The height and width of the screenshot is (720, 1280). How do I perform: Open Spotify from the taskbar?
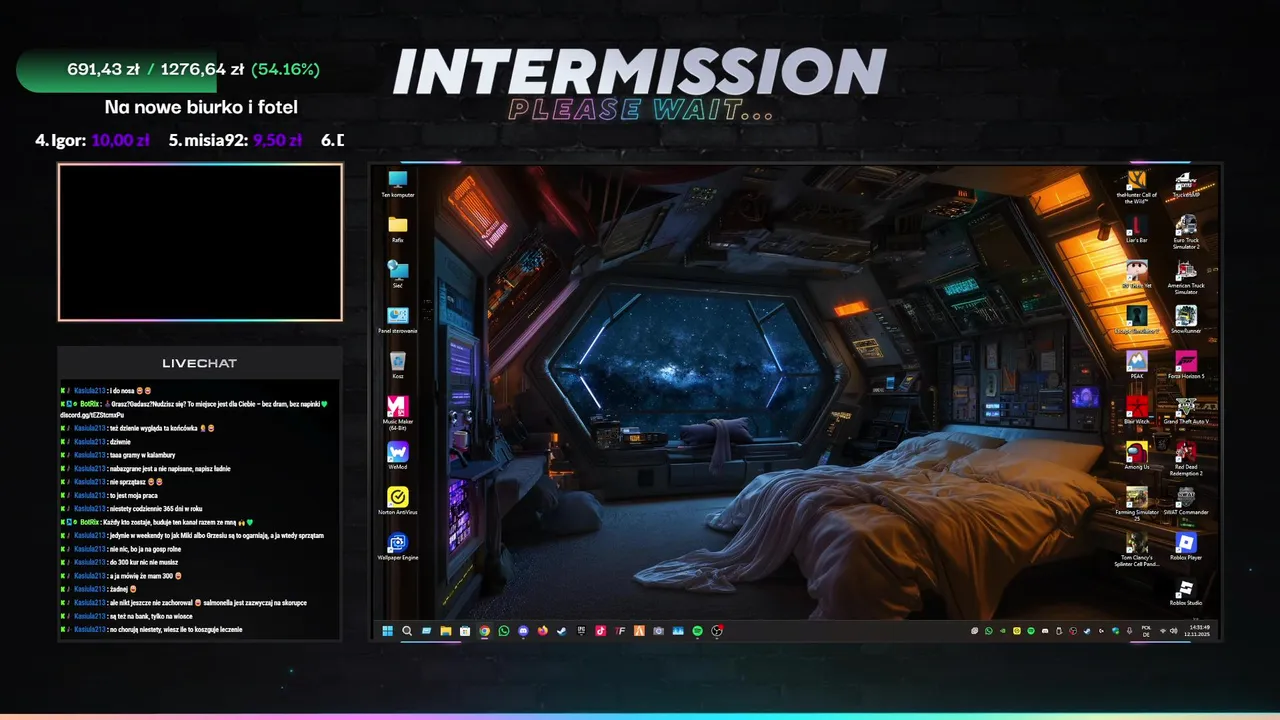click(698, 631)
